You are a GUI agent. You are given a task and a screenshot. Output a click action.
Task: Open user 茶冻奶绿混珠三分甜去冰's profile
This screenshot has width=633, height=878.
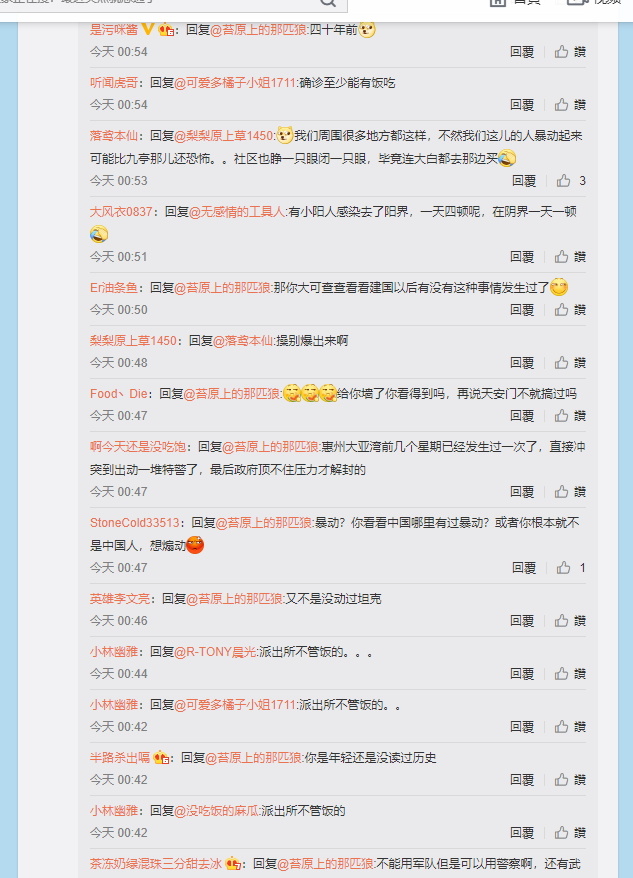[156, 863]
